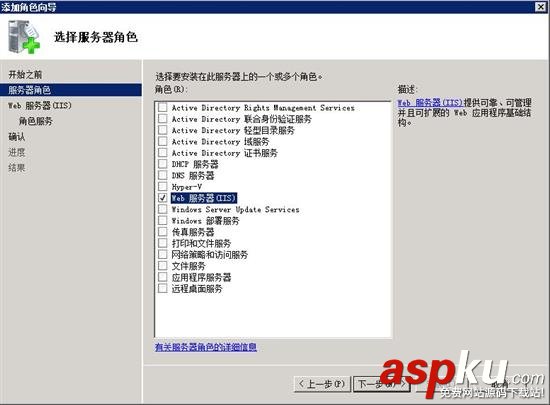Viewport: 550px width, 405px height.
Task: Tick Windows Server Update Services checkbox
Action: (x=162, y=209)
